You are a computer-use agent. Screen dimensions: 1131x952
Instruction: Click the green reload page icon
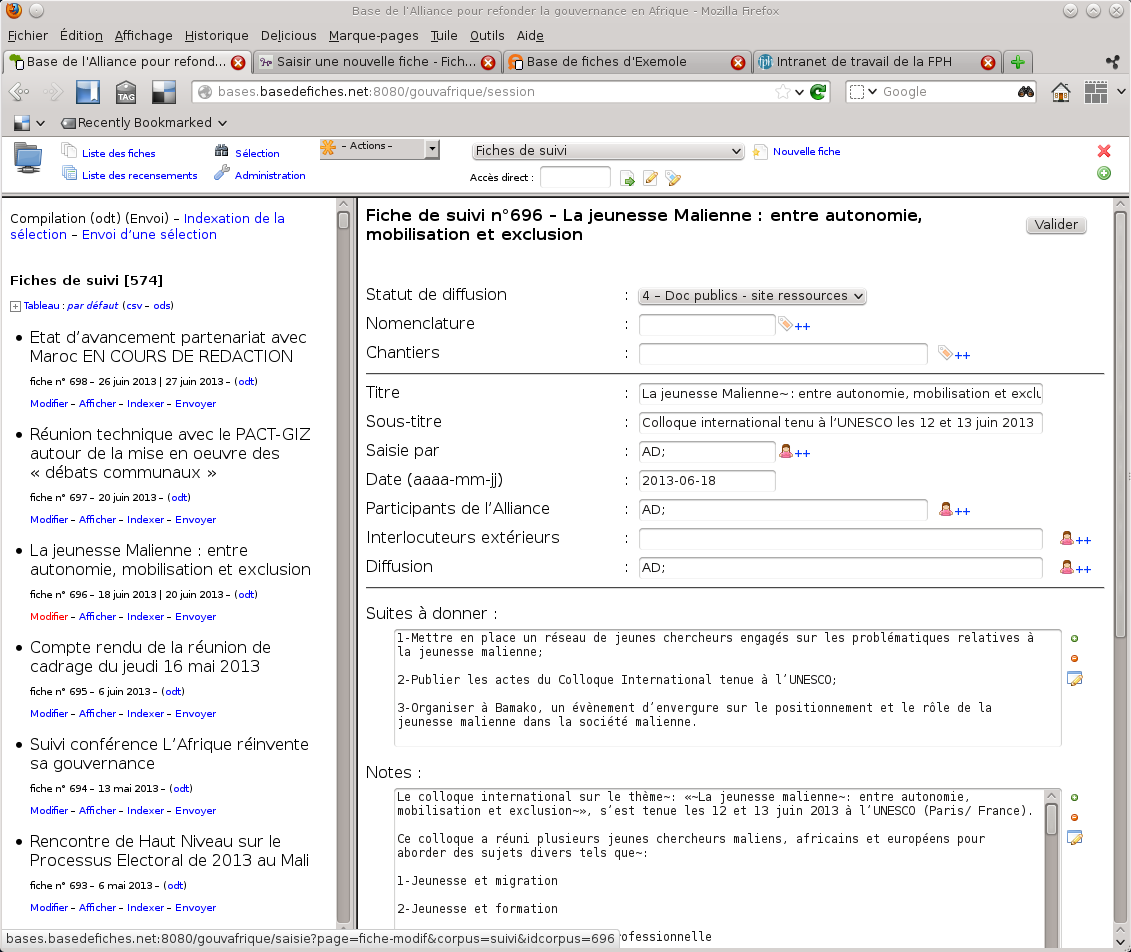coord(818,92)
